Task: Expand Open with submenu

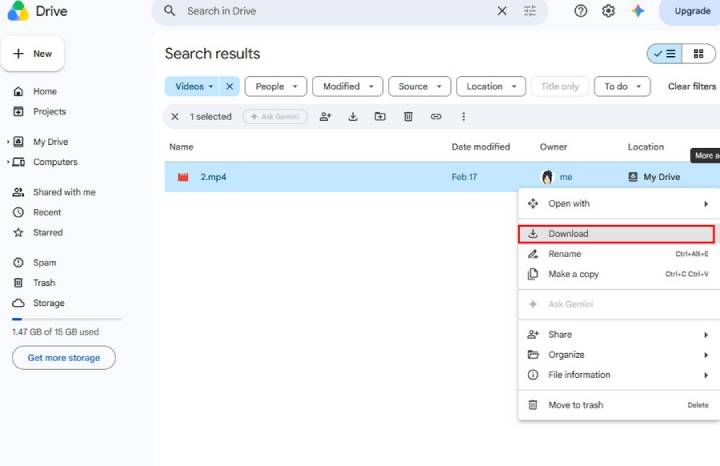Action: tap(619, 204)
